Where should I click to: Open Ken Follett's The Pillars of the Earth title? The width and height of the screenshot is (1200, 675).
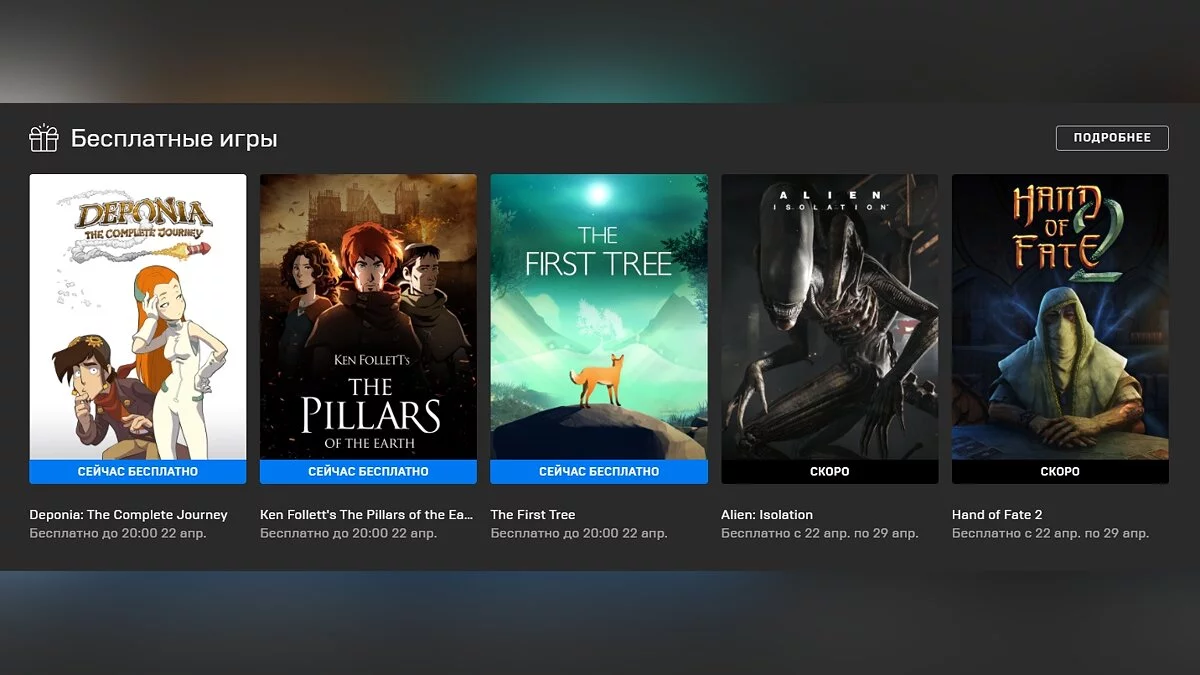click(367, 515)
